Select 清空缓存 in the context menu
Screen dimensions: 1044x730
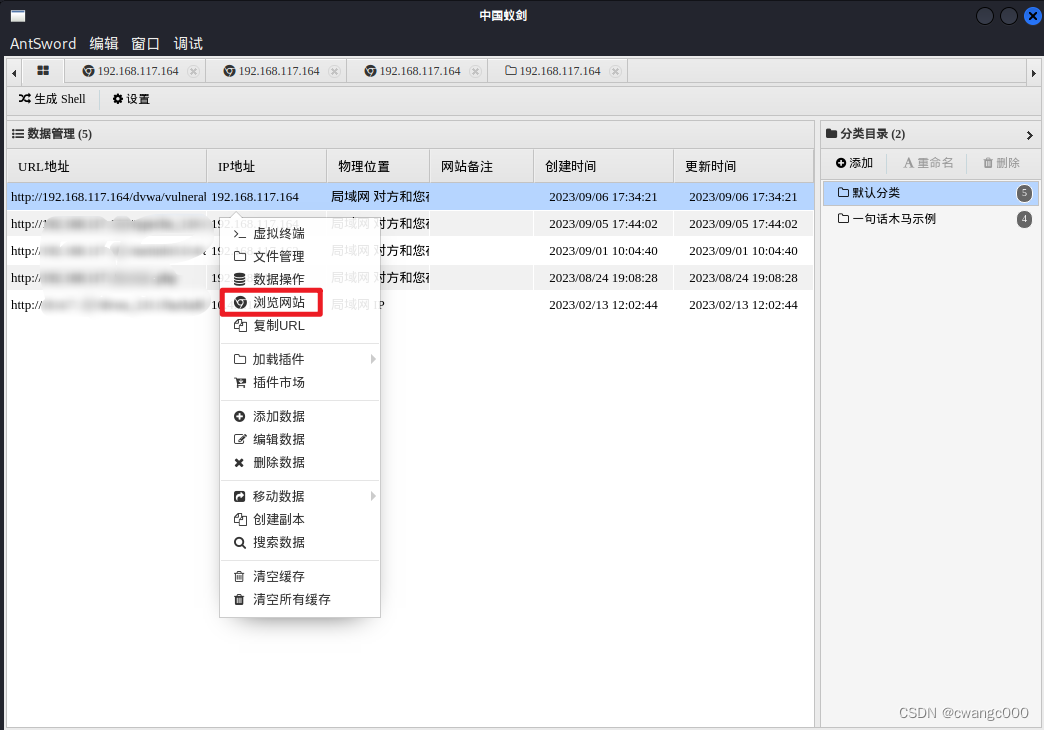tap(300, 576)
